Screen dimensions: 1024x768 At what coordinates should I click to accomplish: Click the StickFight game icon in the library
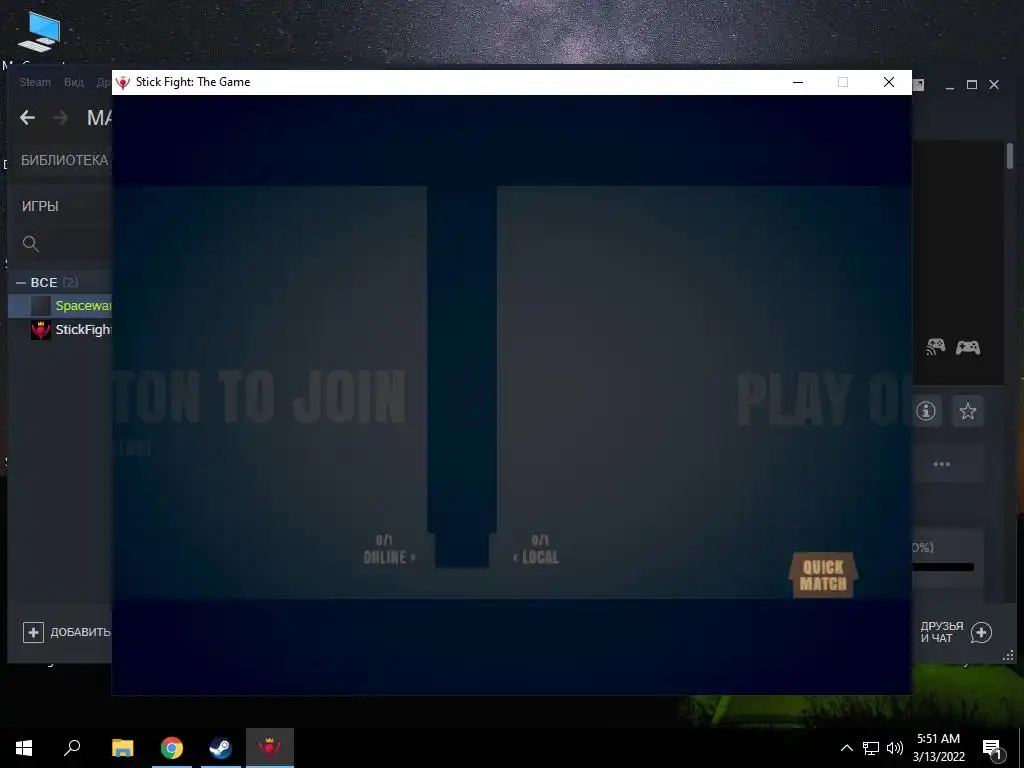coord(40,330)
